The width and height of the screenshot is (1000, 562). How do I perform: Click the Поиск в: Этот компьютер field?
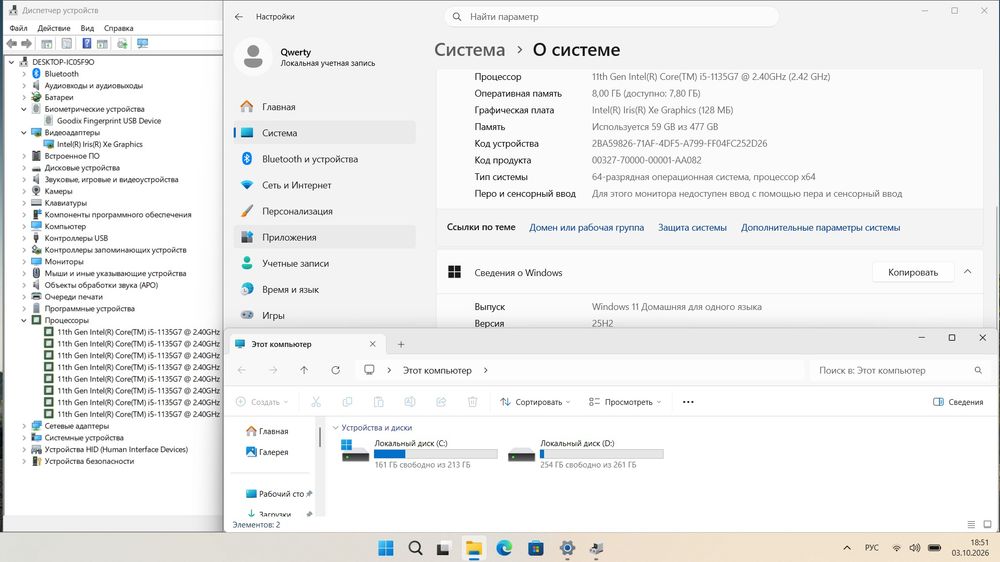click(899, 370)
